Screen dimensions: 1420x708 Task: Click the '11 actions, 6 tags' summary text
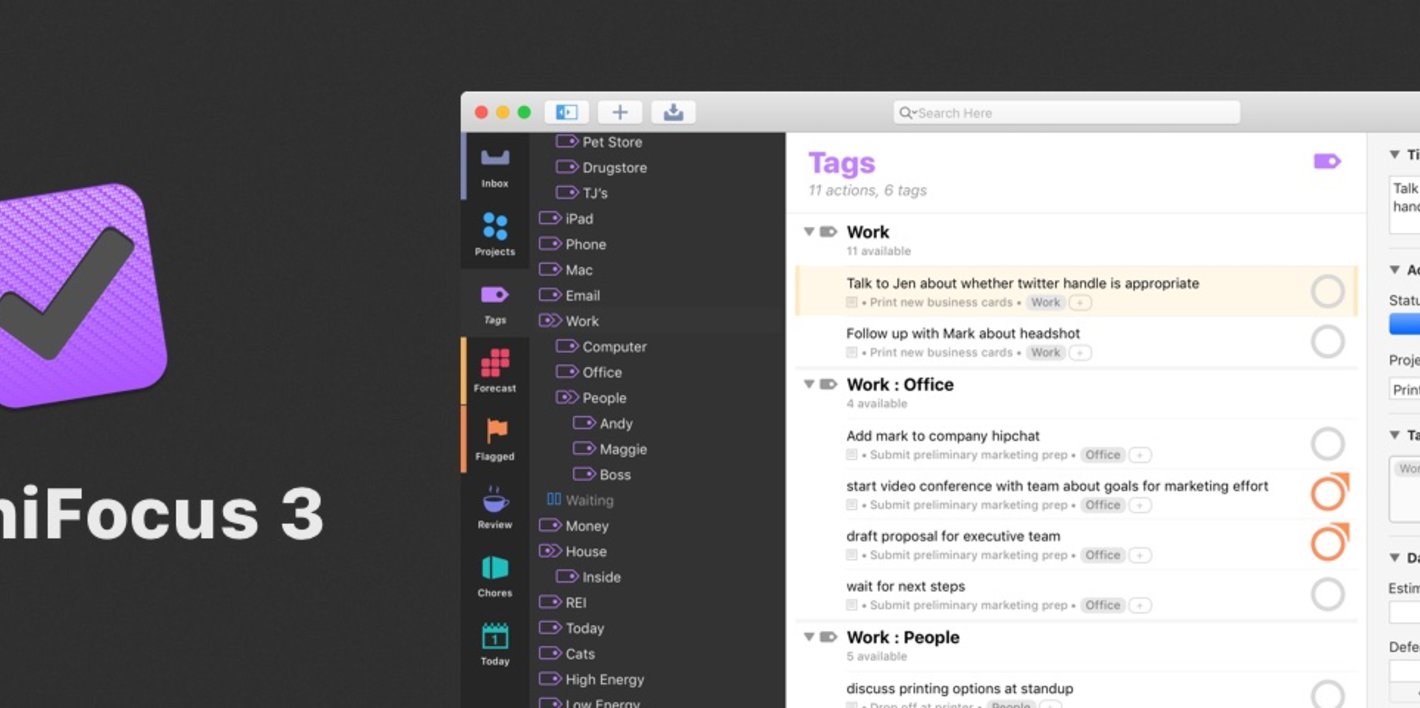(x=867, y=190)
